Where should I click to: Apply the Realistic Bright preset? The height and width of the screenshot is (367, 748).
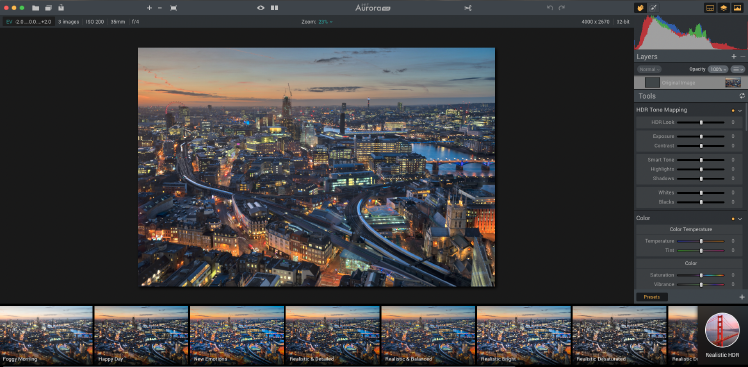(524, 335)
